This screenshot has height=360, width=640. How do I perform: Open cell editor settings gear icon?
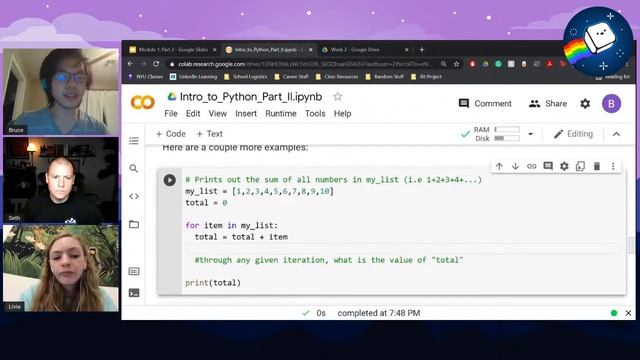[x=564, y=166]
